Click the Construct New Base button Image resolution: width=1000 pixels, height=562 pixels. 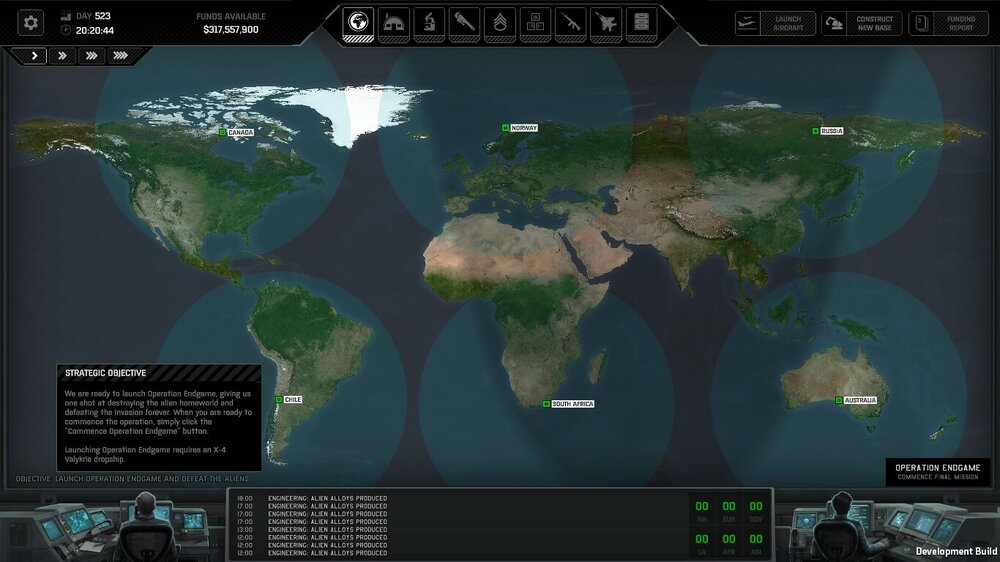(862, 24)
